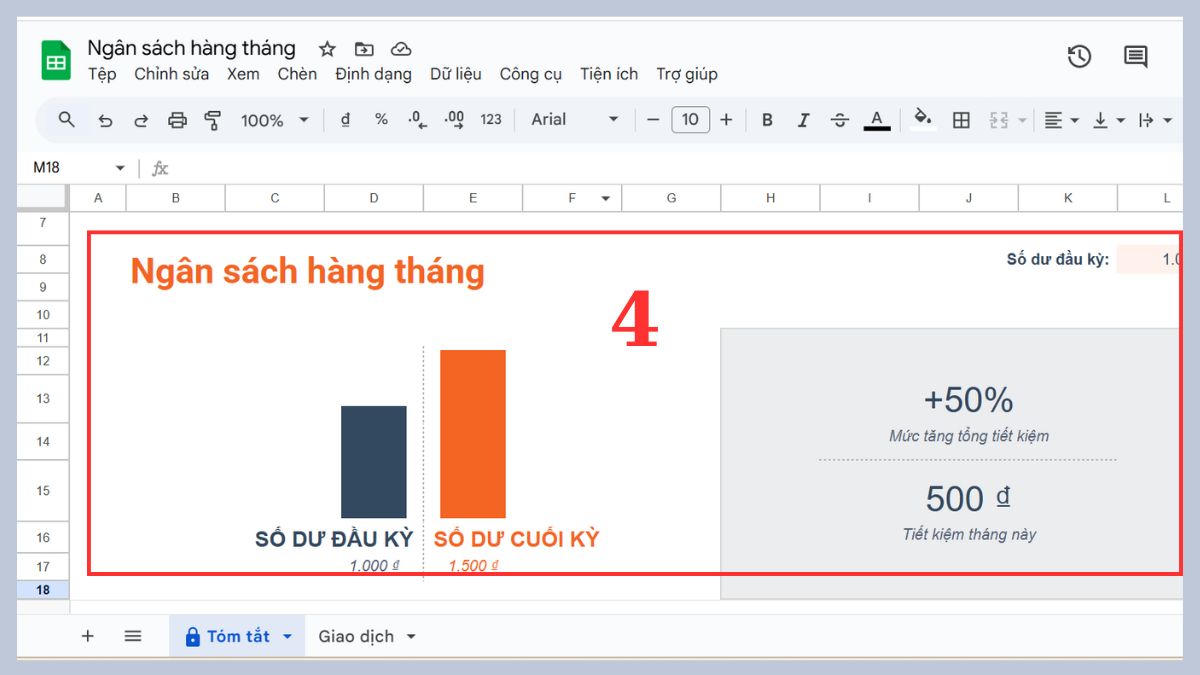
Task: Toggle bold formatting
Action: tap(767, 119)
